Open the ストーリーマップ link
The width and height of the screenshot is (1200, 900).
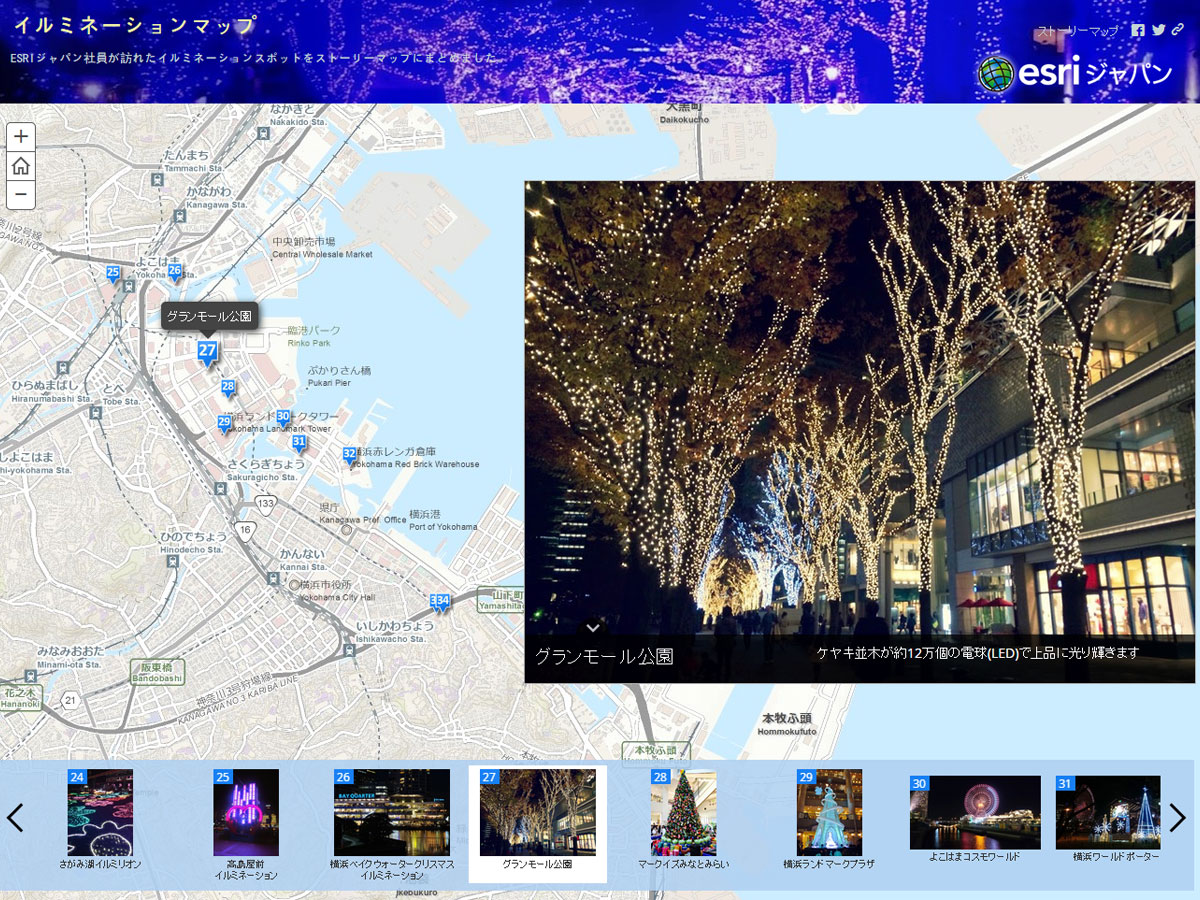(1078, 31)
